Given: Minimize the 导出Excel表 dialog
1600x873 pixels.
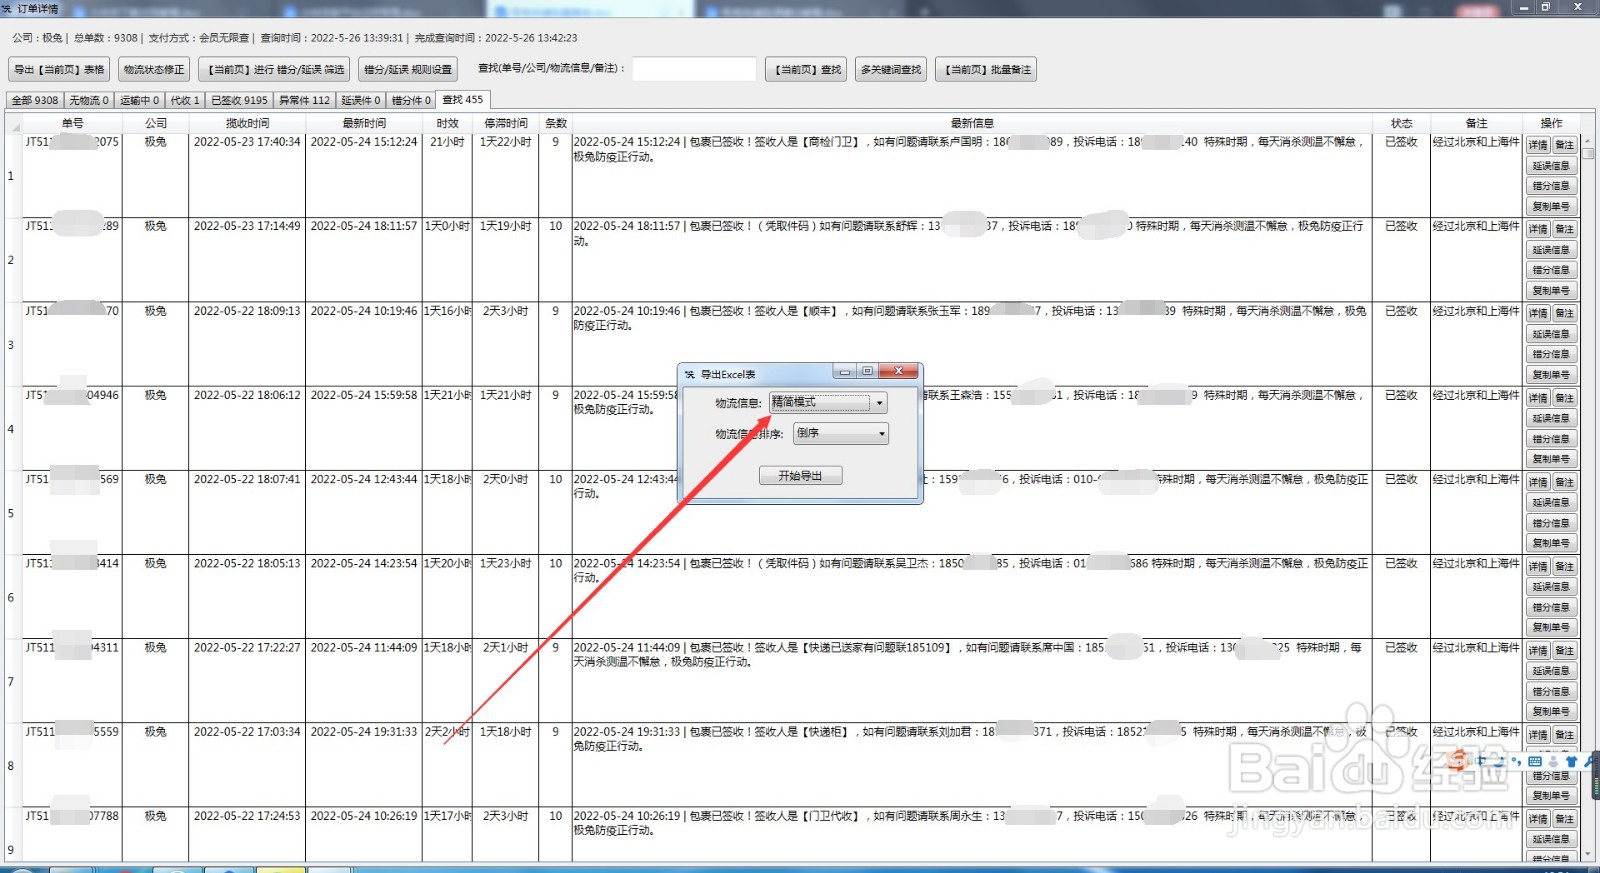Looking at the screenshot, I should coord(845,371).
